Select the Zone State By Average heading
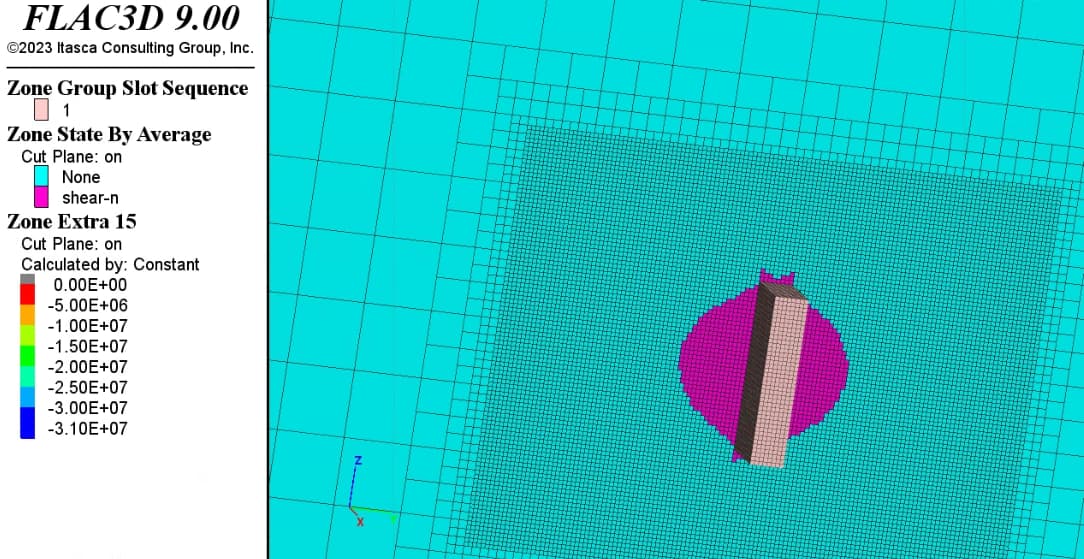 [x=109, y=134]
